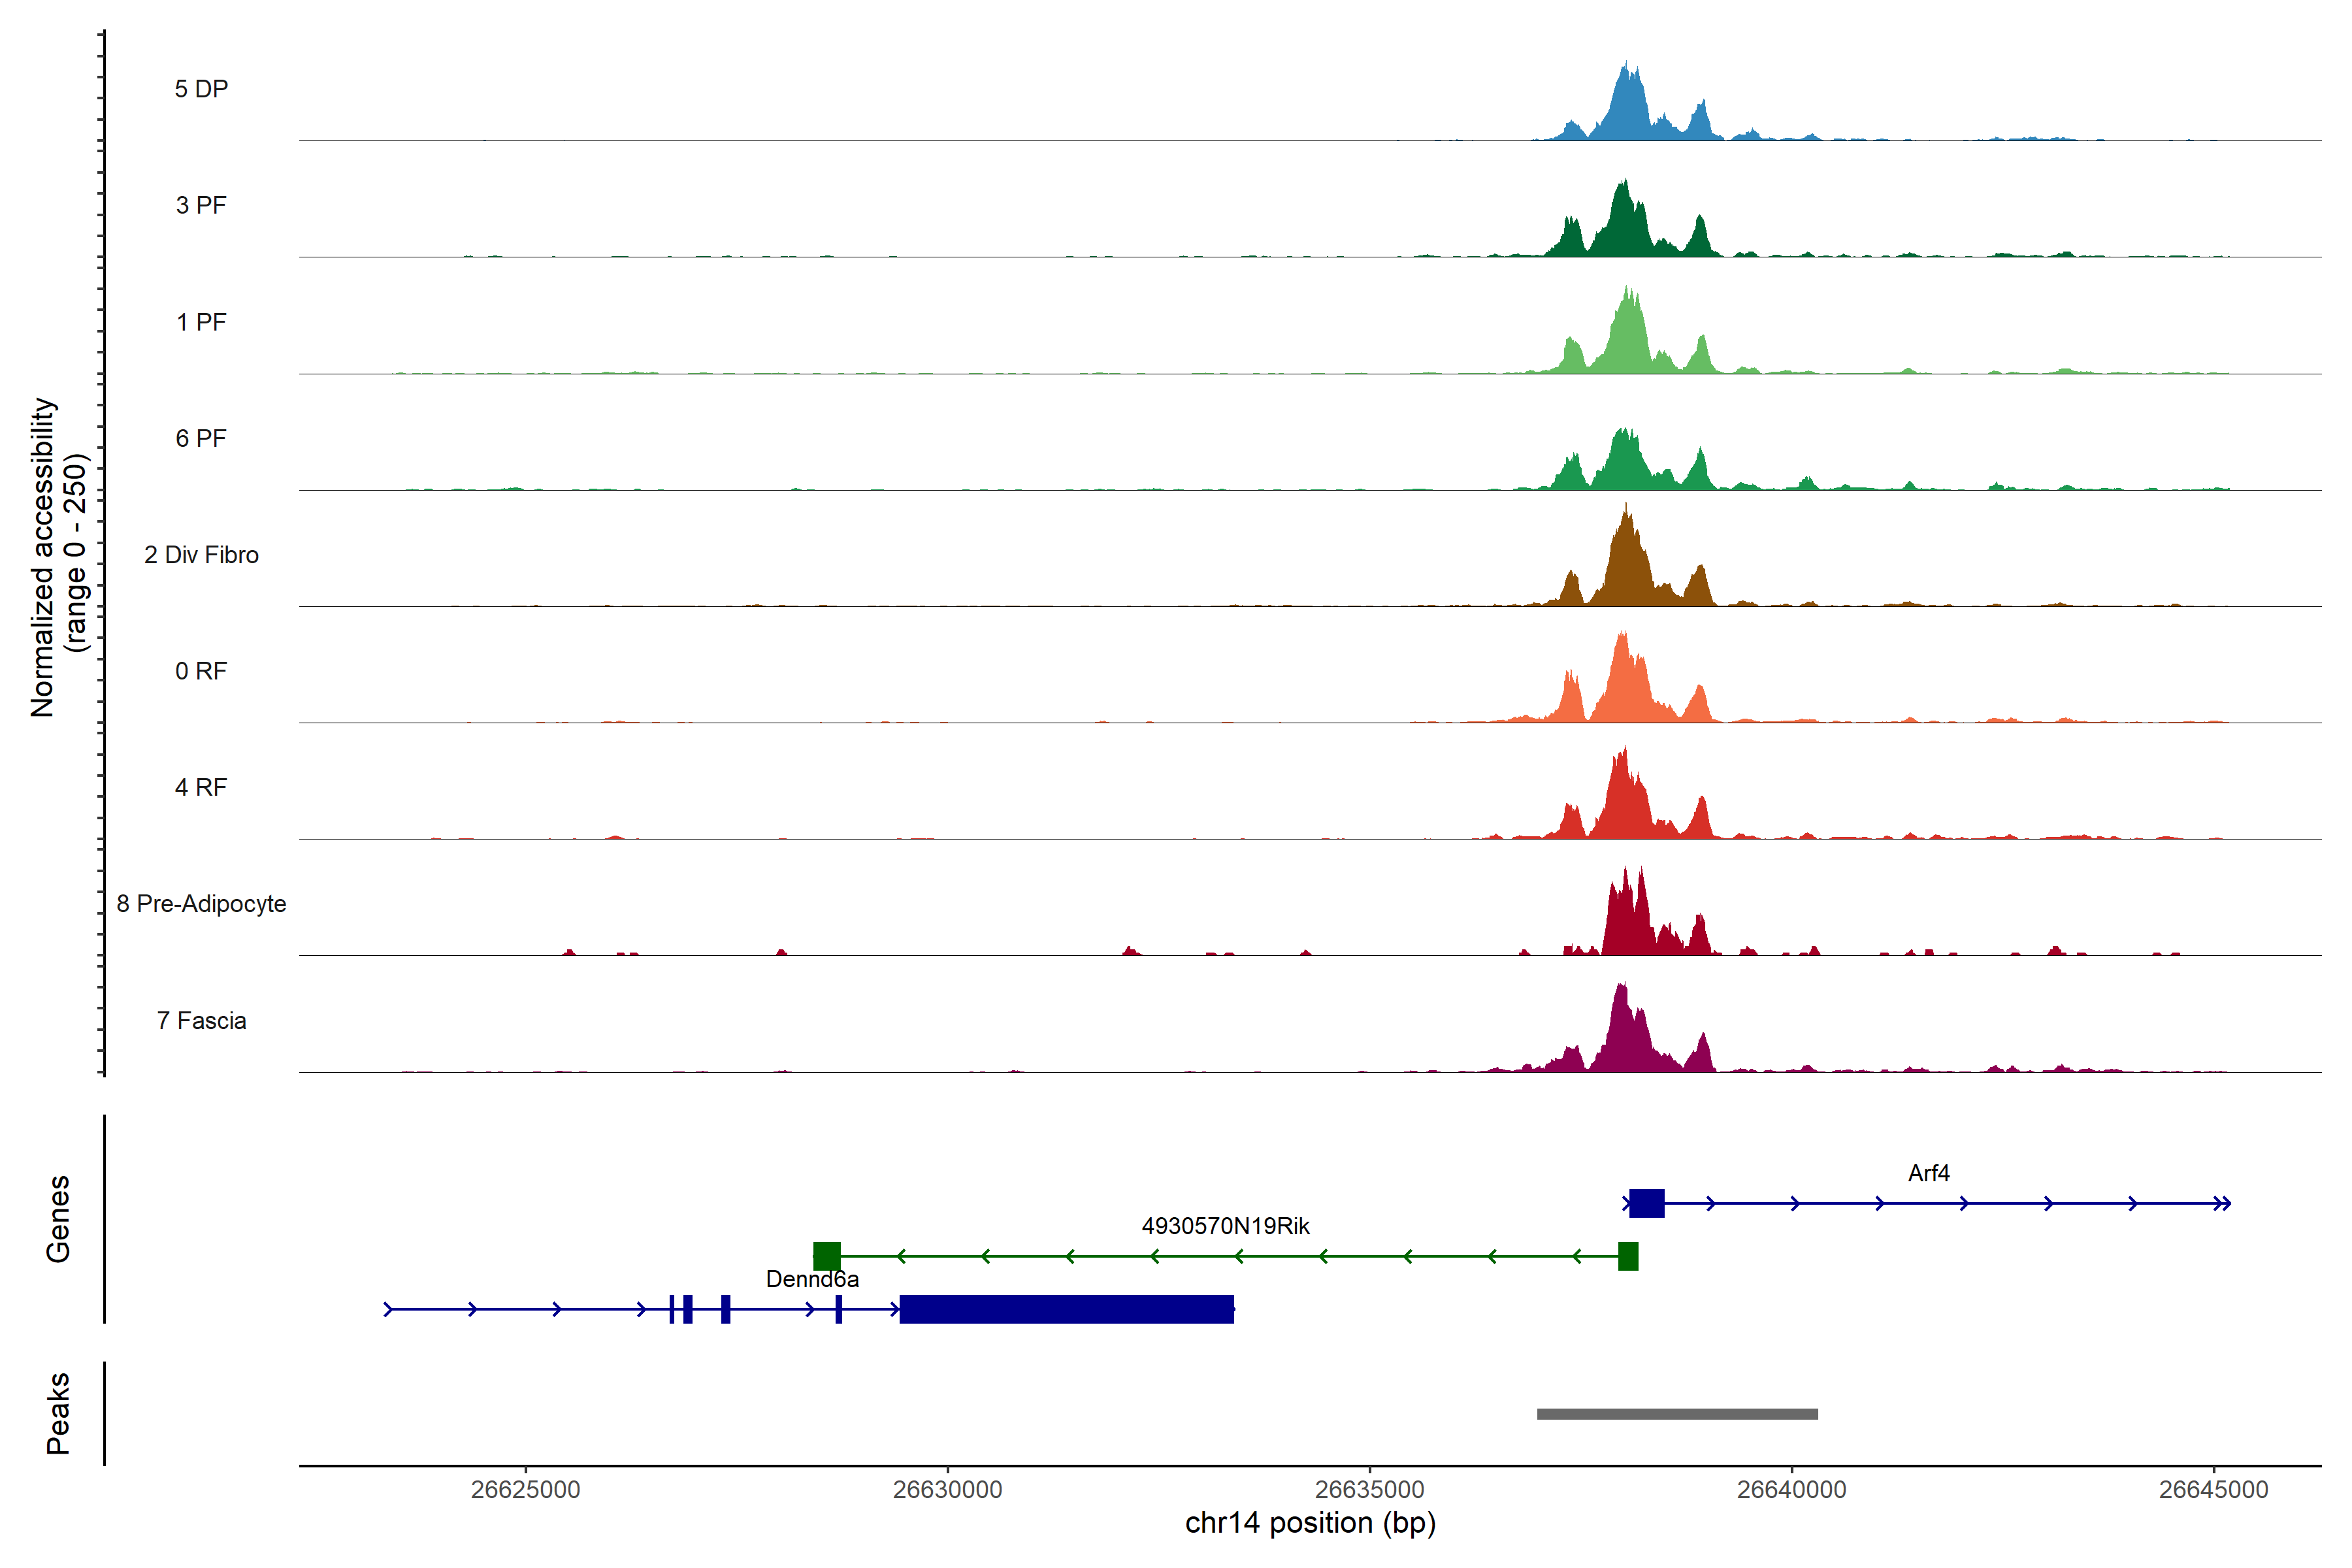Select the 2 Div Fibro track label
Image resolution: width=2352 pixels, height=1568 pixels.
coord(201,555)
